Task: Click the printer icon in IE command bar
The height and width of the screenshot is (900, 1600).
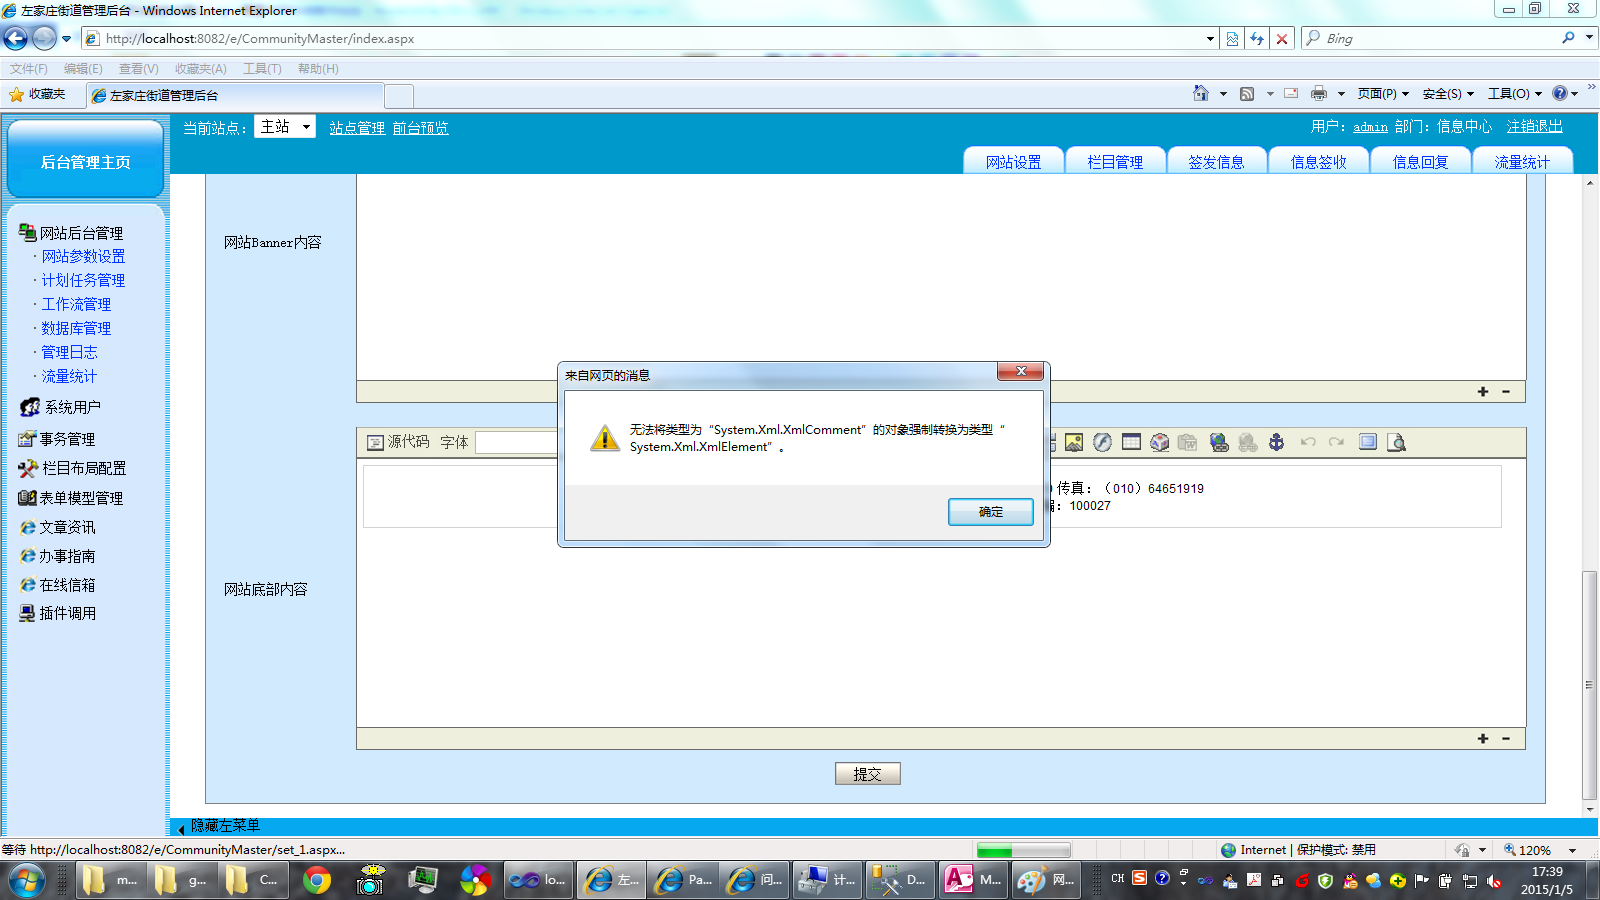Action: point(1318,93)
